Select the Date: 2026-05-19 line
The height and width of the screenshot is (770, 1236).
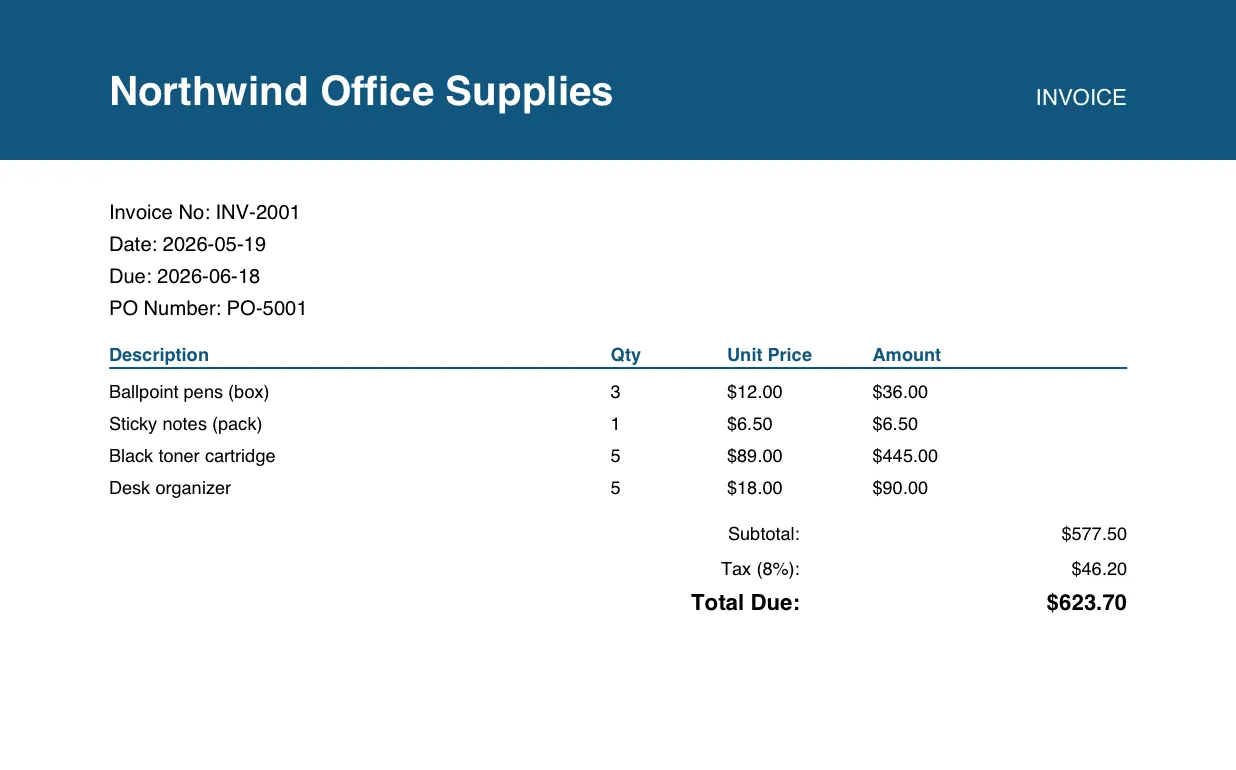187,244
